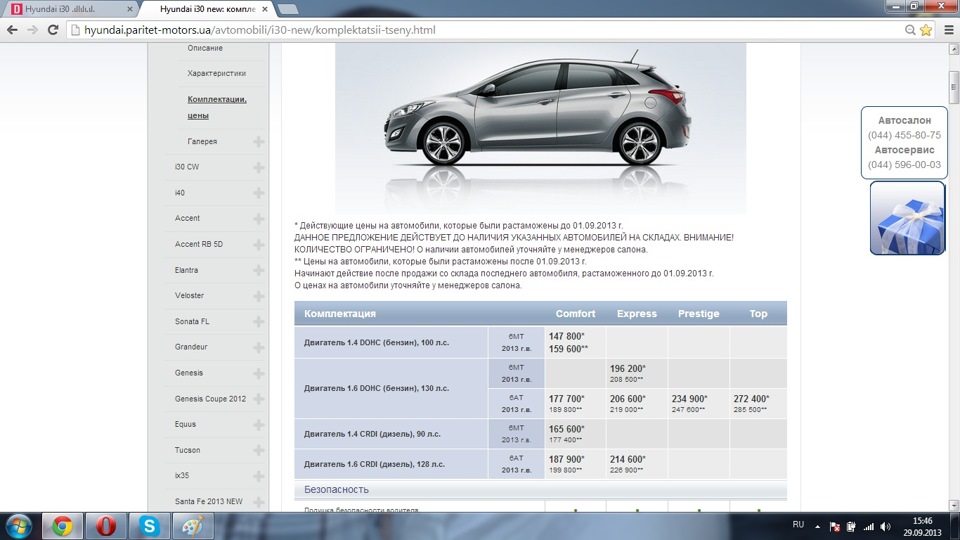Viewport: 960px width, 540px height.
Task: Select Accent in the model menu
Action: click(x=187, y=218)
